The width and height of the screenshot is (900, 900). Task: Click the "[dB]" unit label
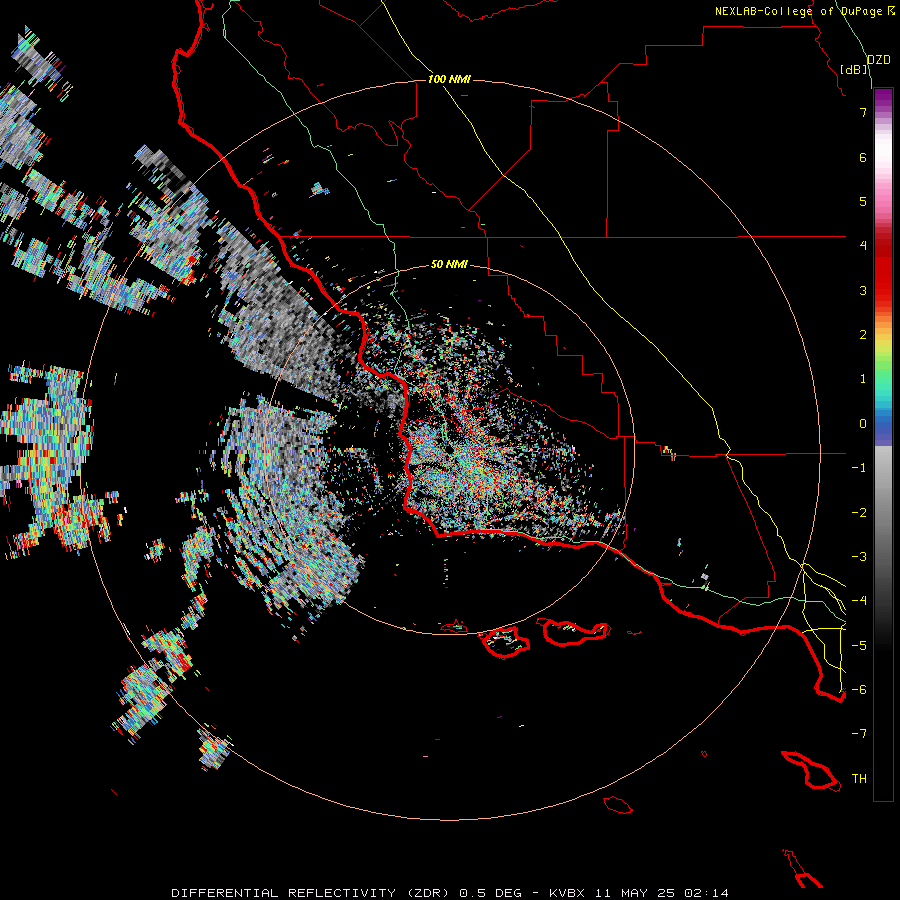[x=854, y=69]
